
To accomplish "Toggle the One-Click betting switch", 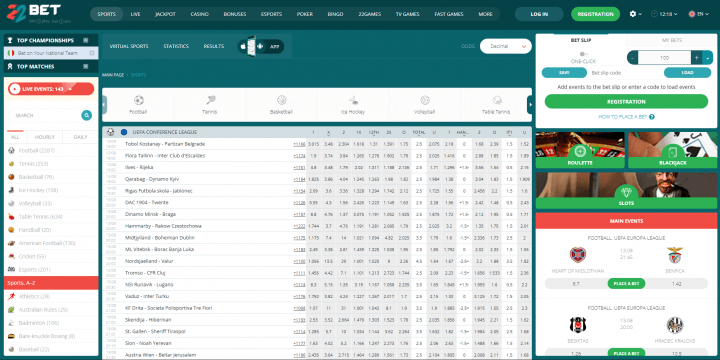I will [x=584, y=54].
